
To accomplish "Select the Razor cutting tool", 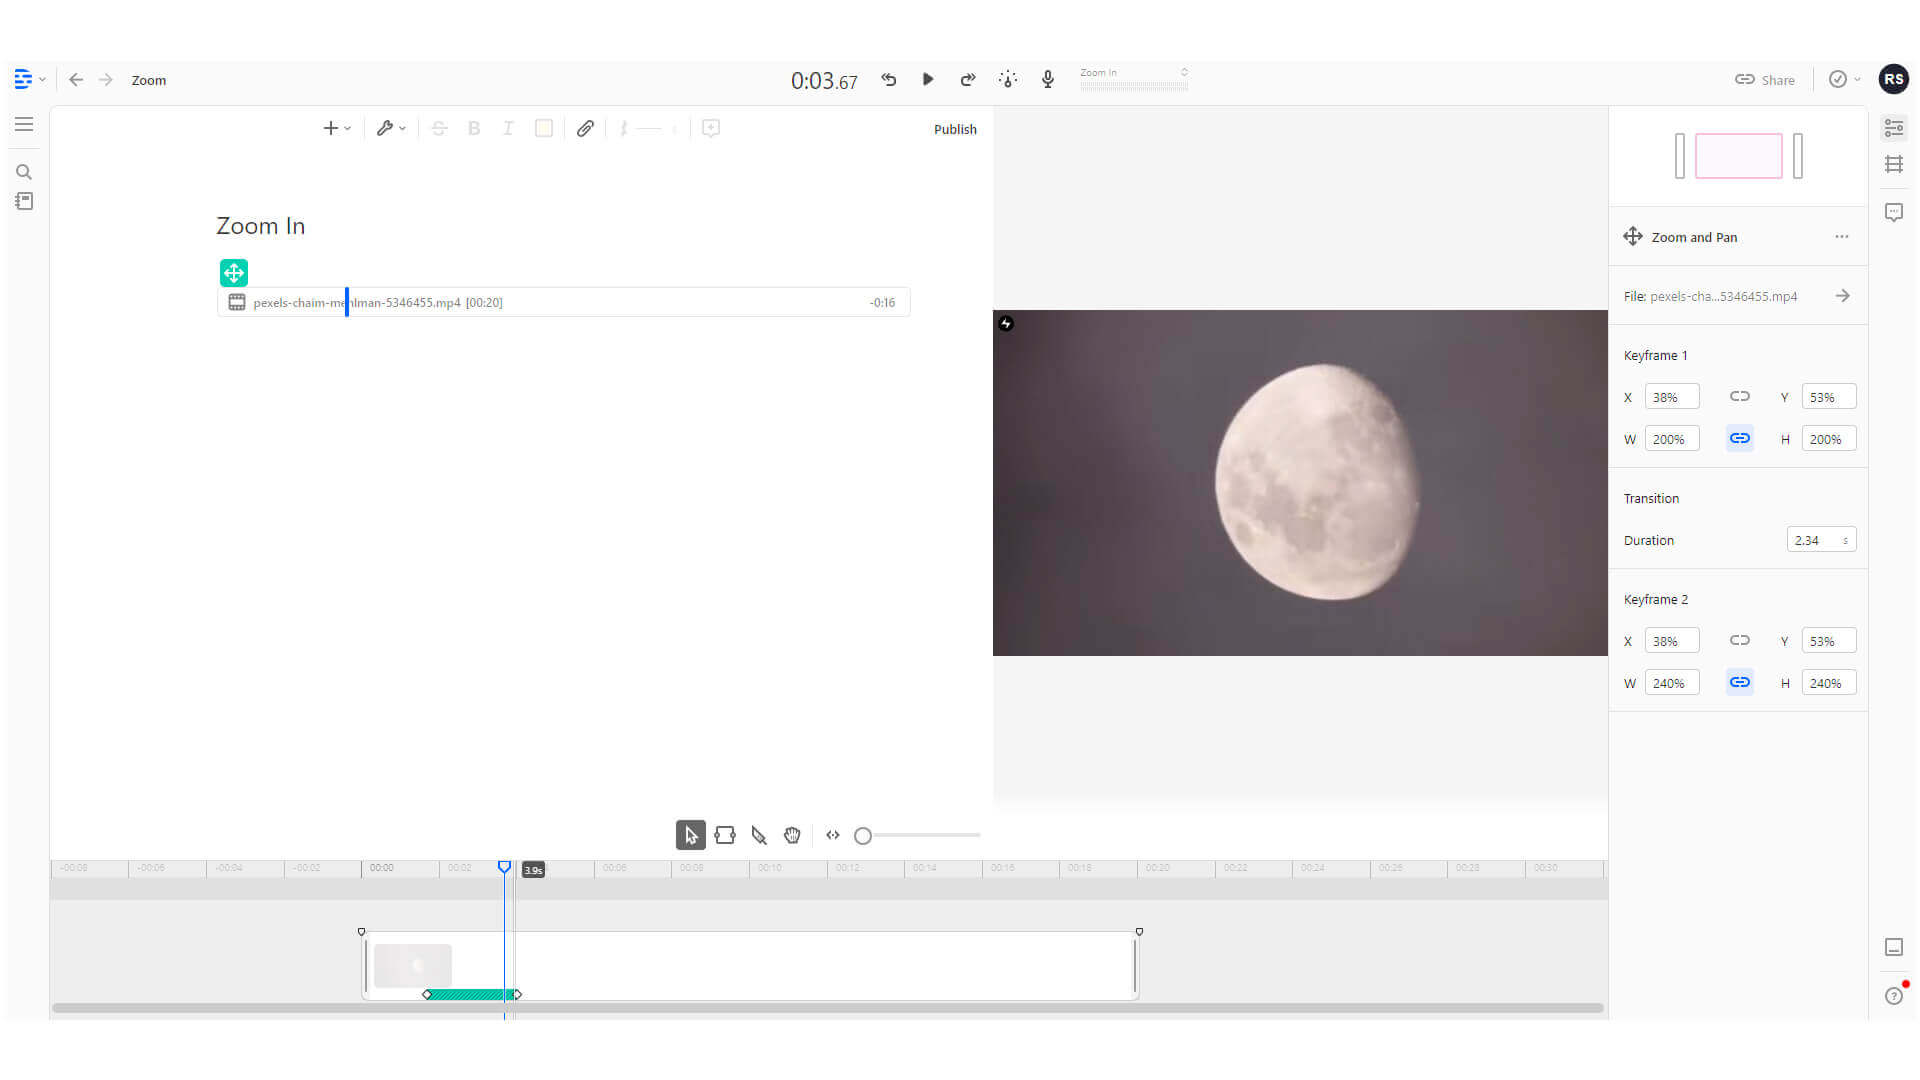I will pyautogui.click(x=759, y=835).
